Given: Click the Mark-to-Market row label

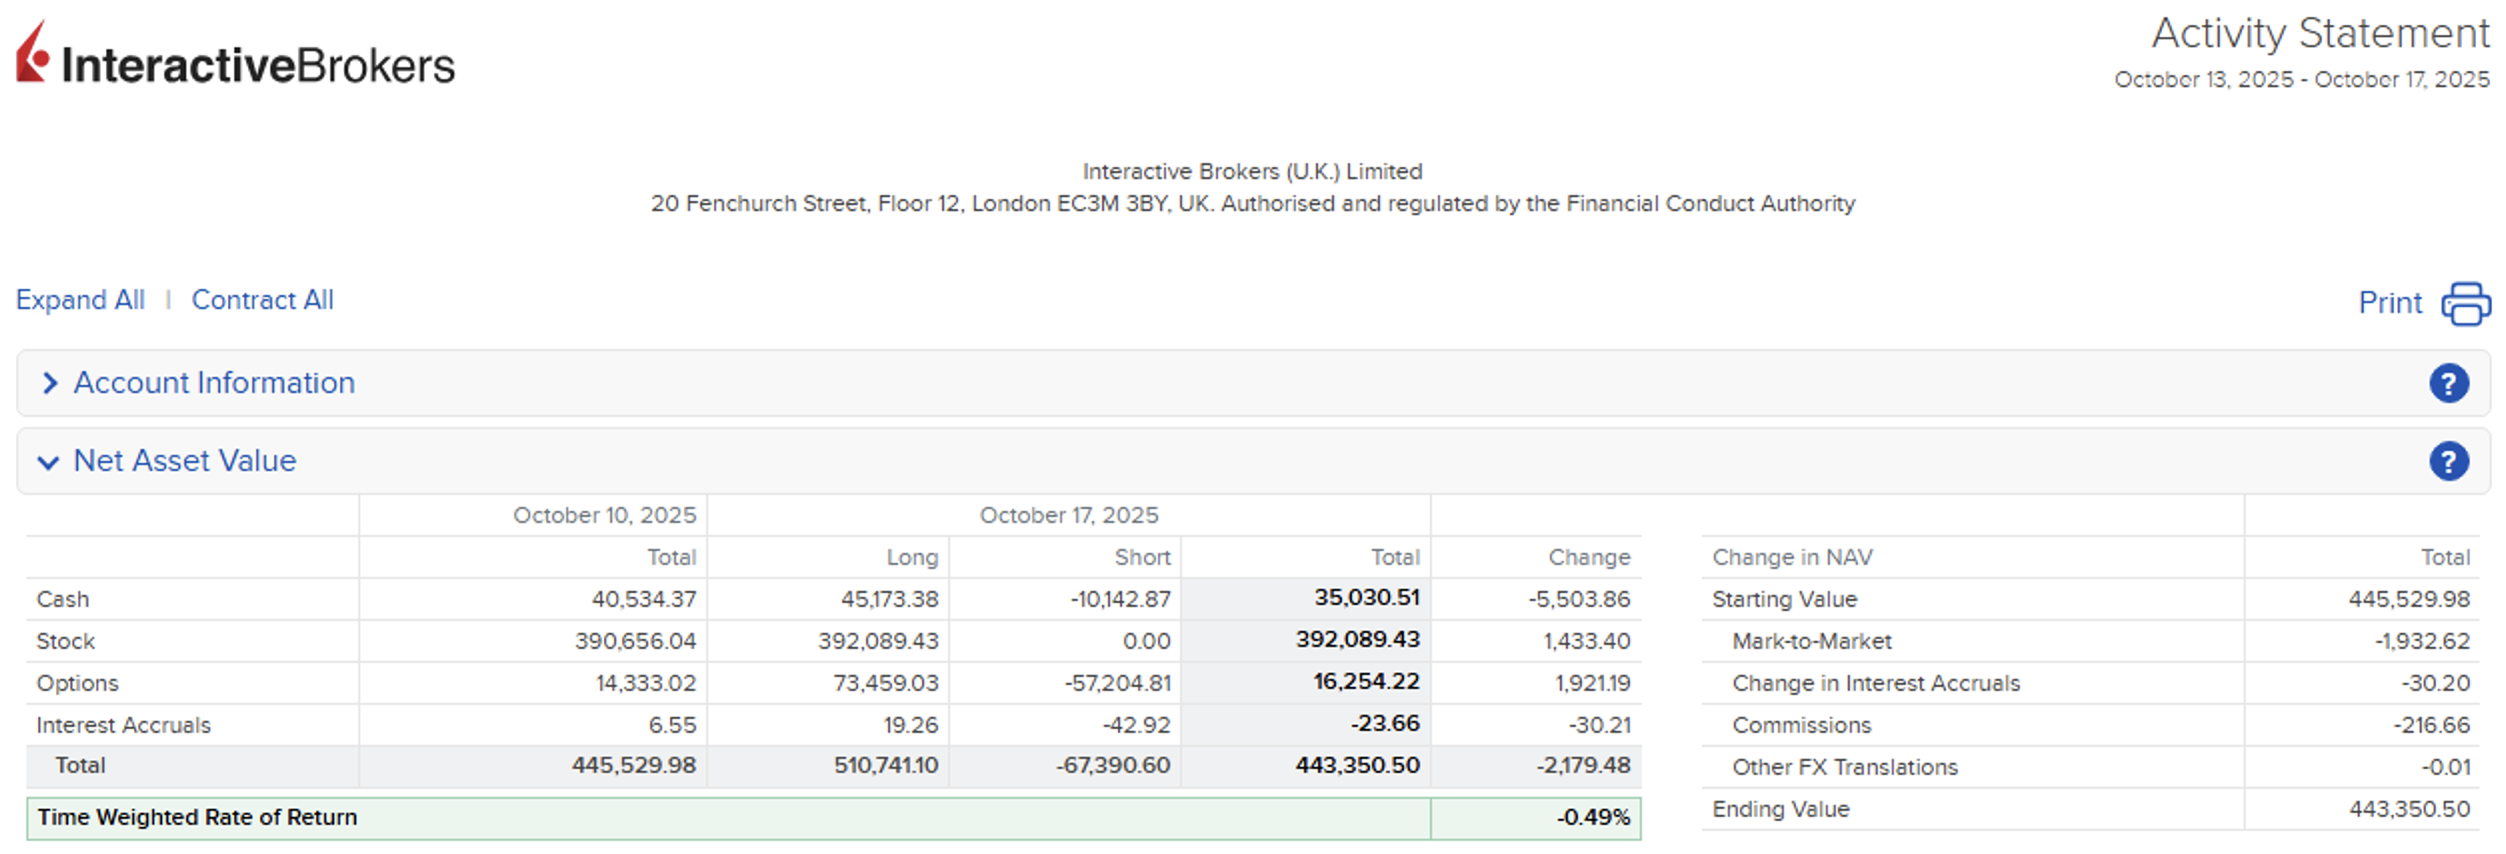Looking at the screenshot, I should 1811,642.
